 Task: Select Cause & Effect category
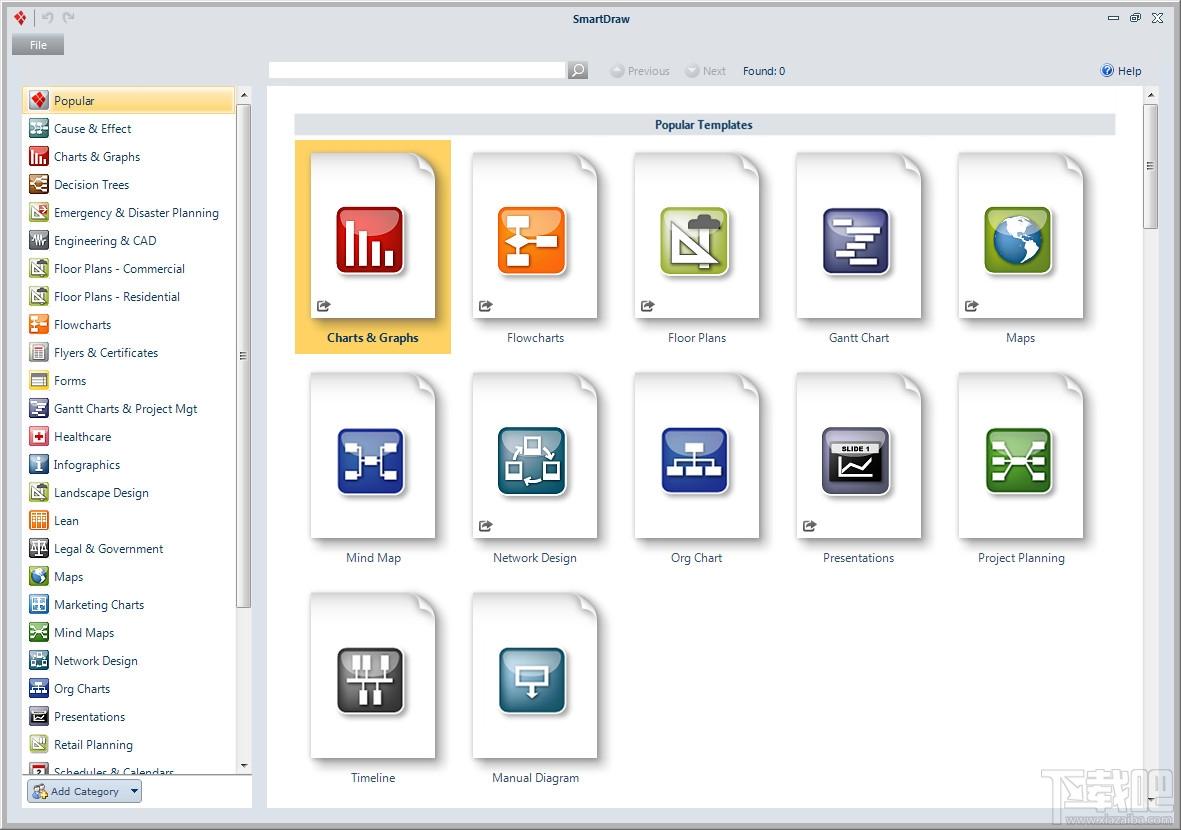click(129, 129)
